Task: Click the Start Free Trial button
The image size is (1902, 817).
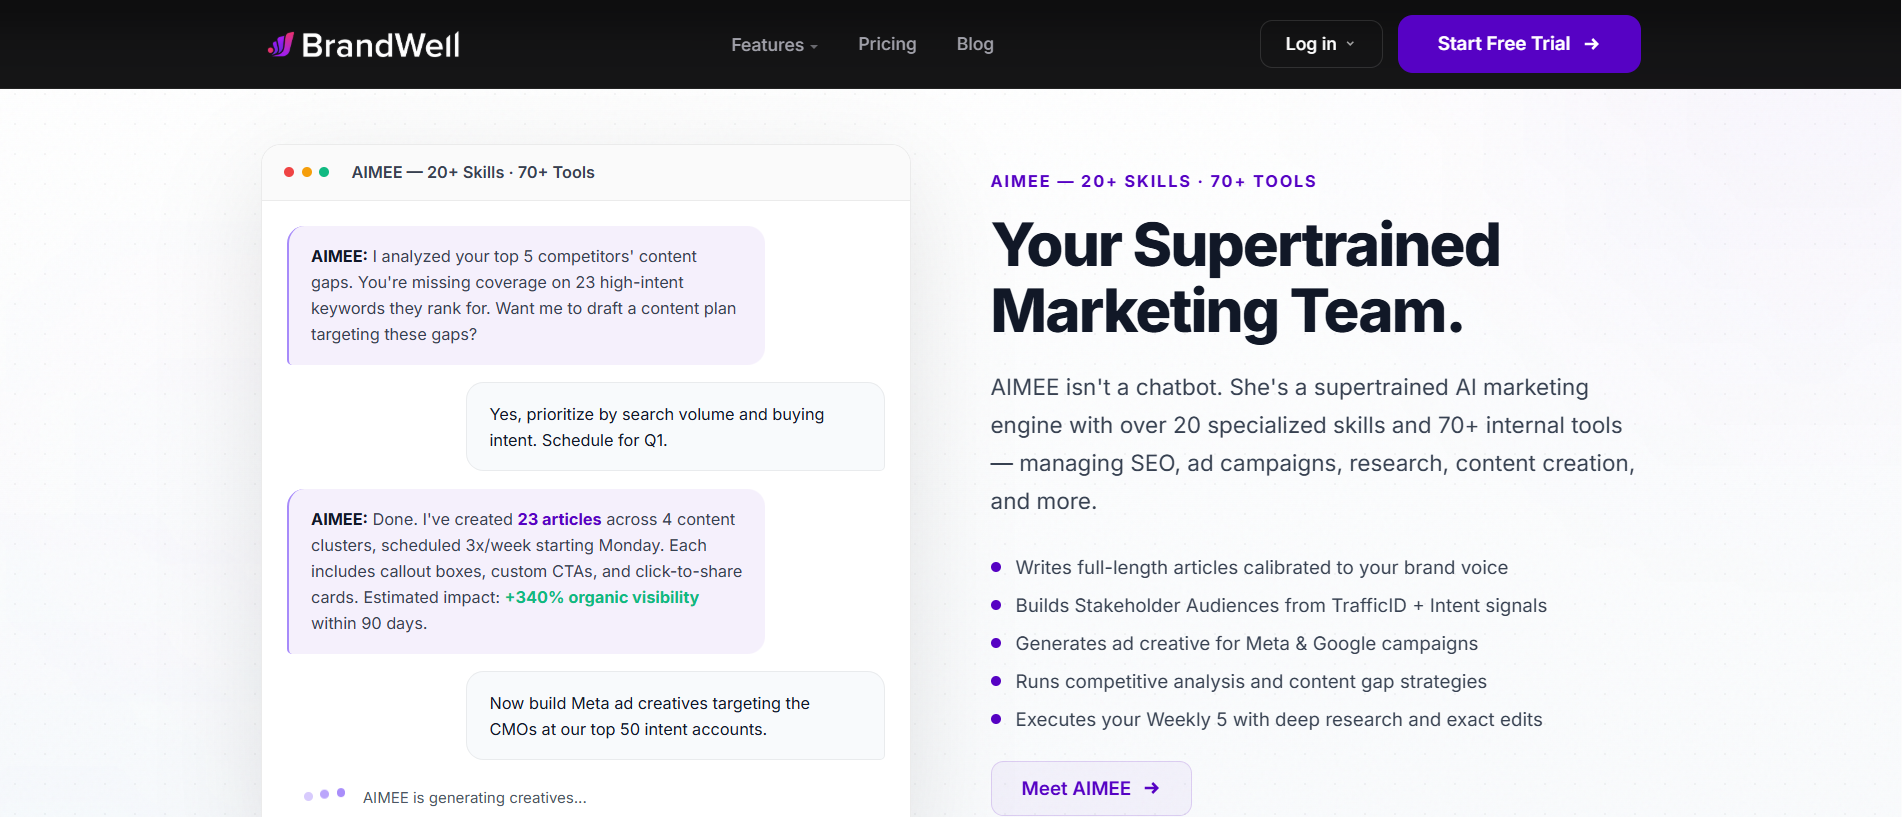Action: click(x=1519, y=44)
